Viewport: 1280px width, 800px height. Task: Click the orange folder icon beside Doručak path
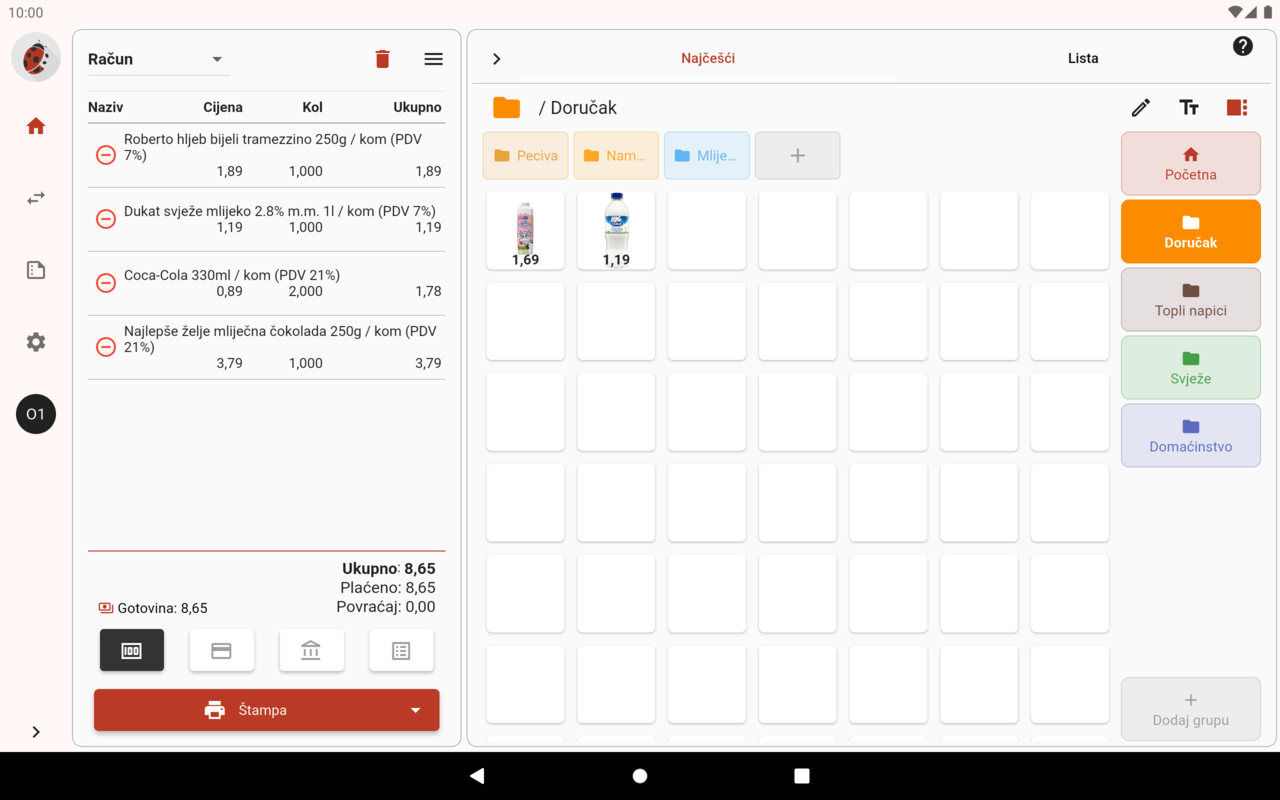507,108
